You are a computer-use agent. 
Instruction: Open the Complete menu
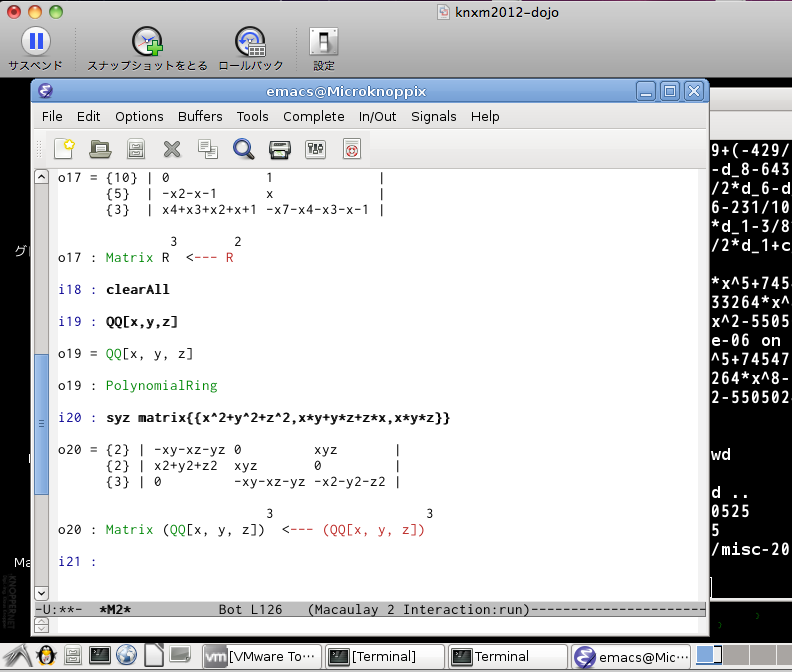(314, 117)
